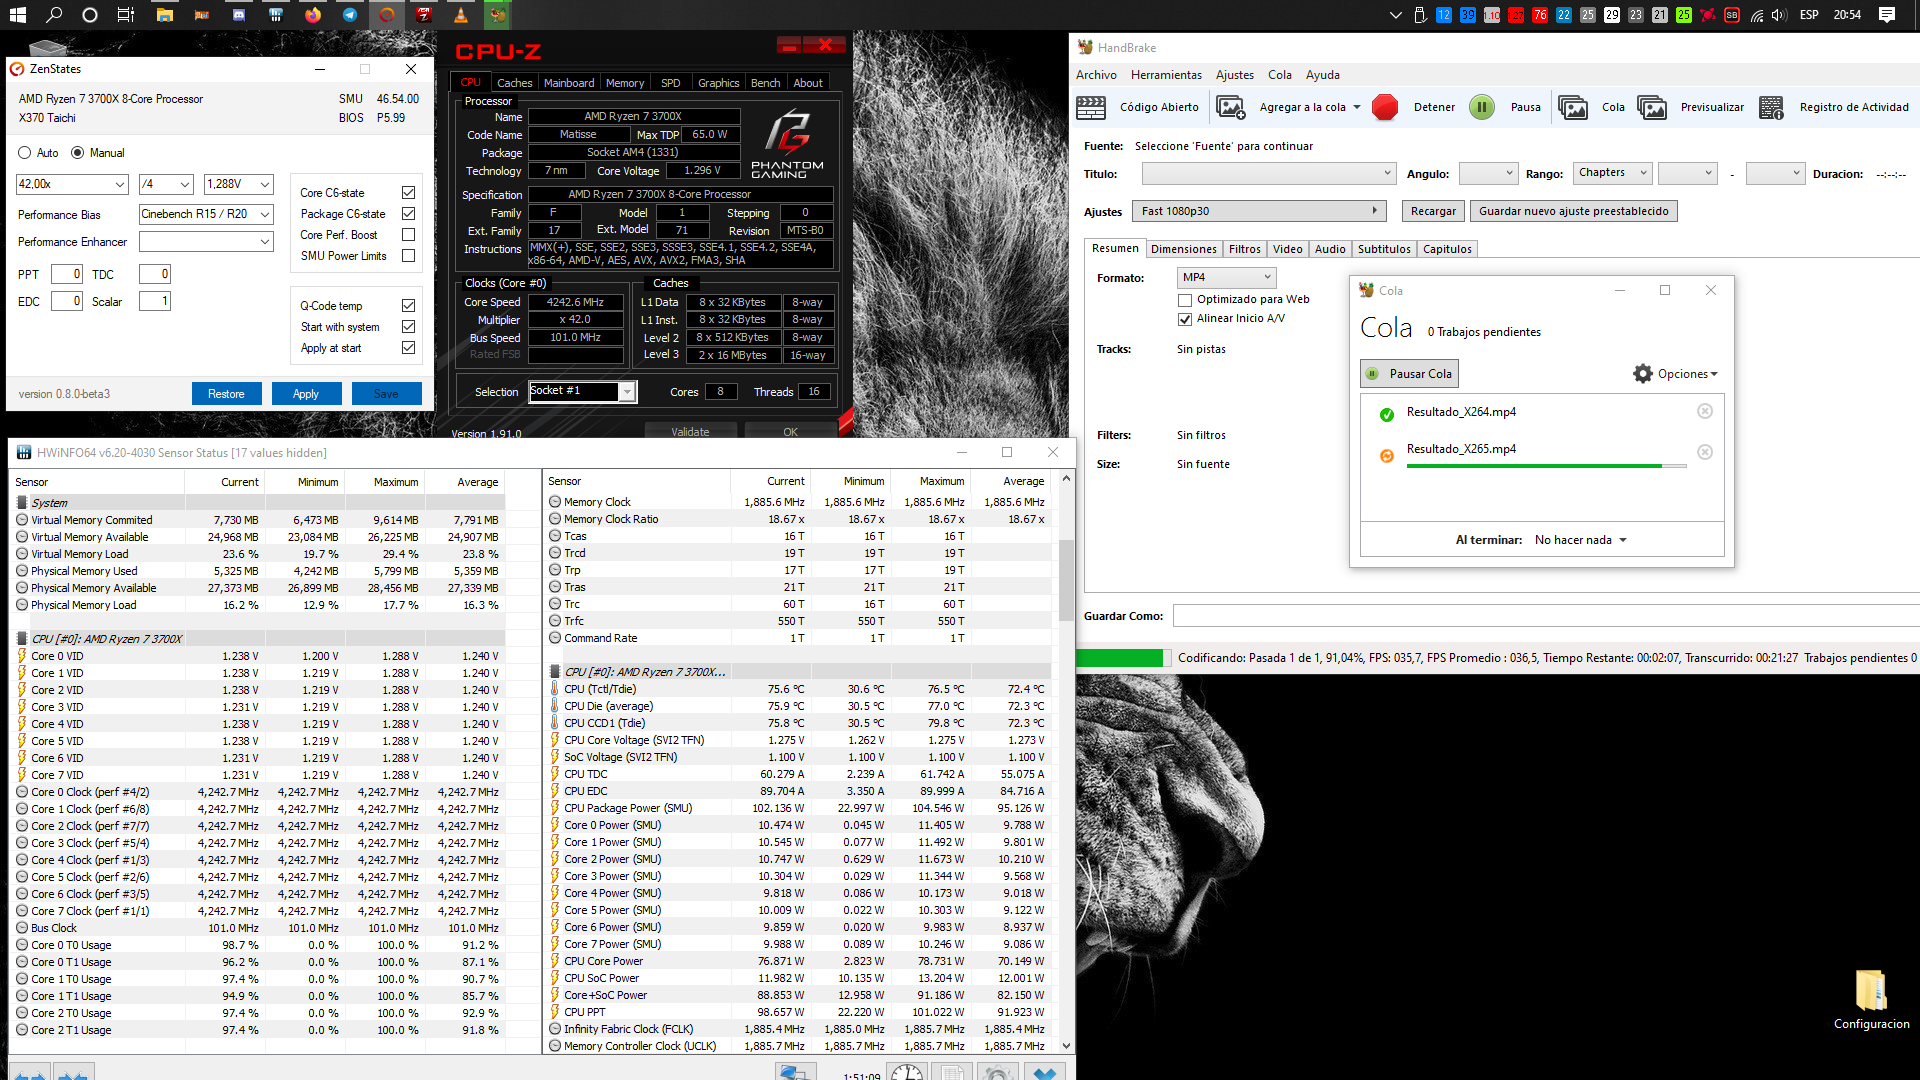This screenshot has height=1080, width=1920.
Task: Open the notification center icon
Action: pyautogui.click(x=1887, y=15)
